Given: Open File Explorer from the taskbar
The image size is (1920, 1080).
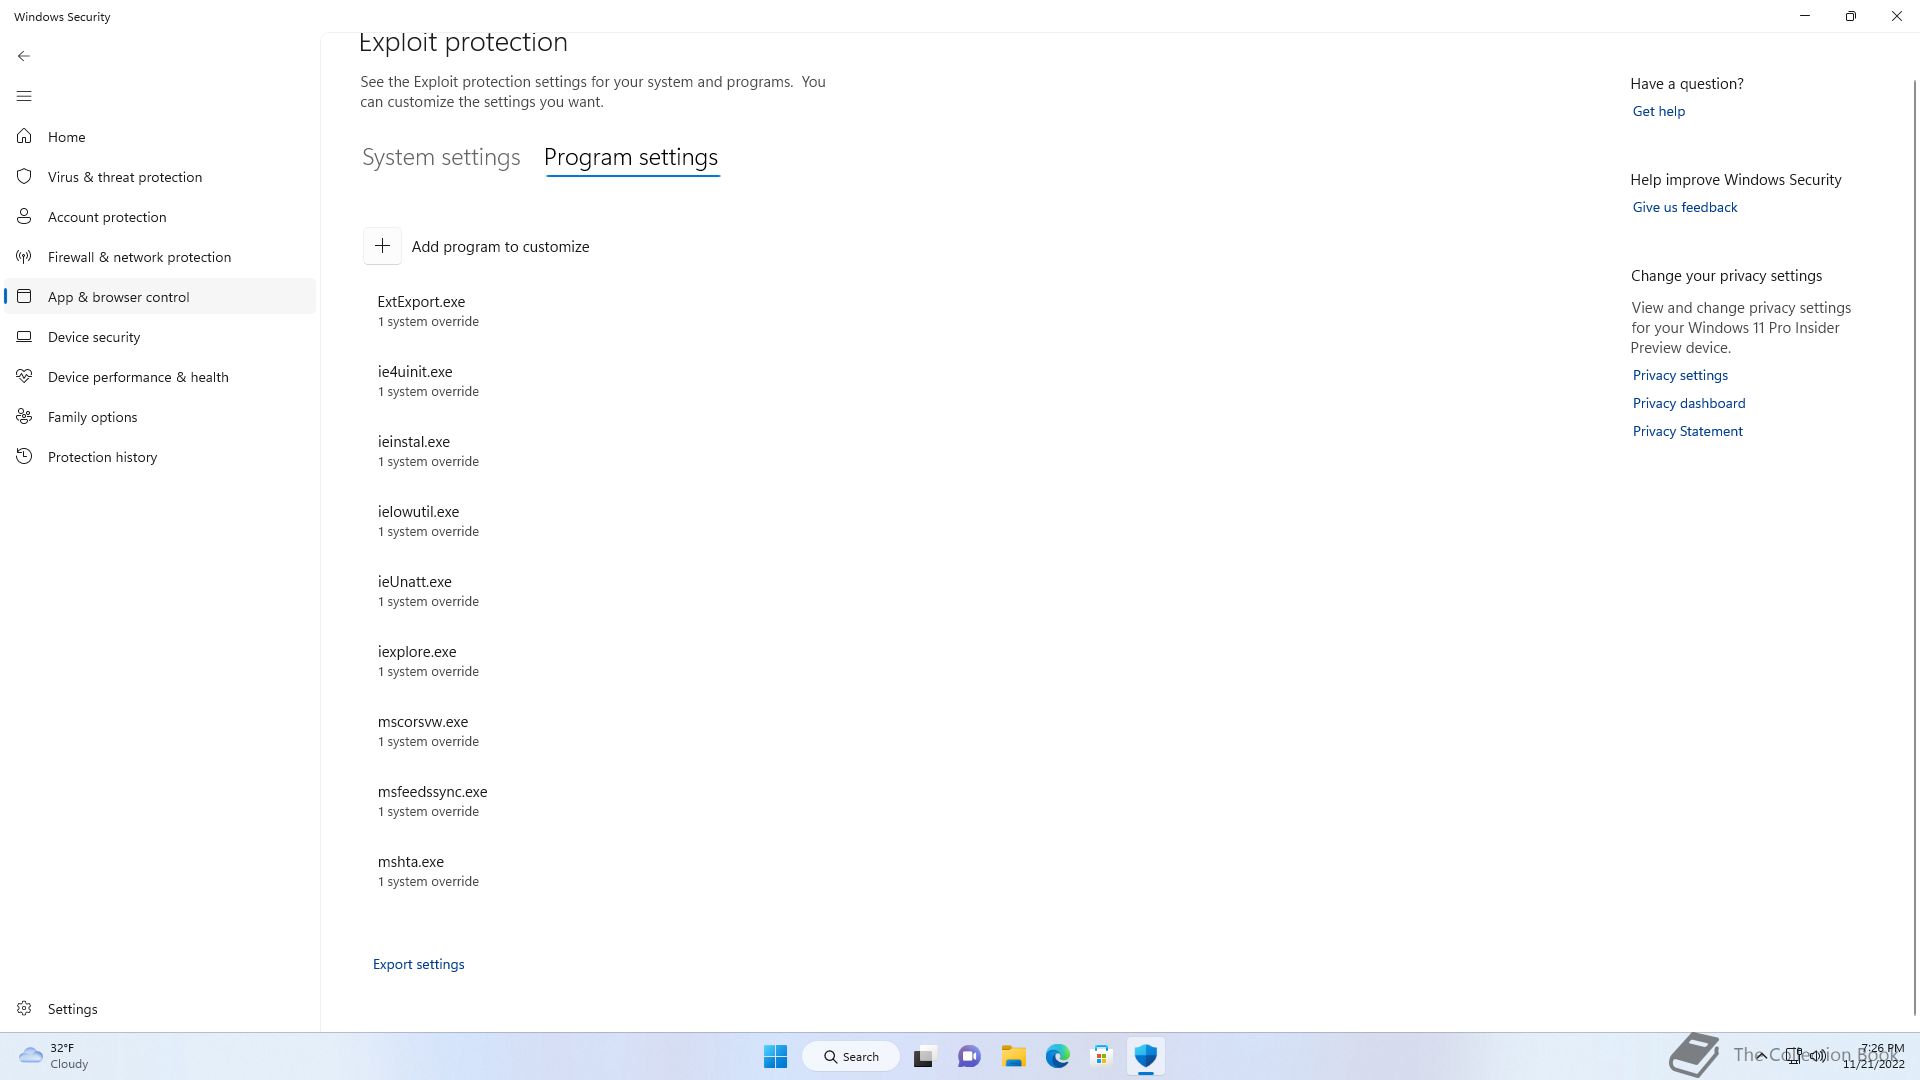Looking at the screenshot, I should (1013, 1056).
